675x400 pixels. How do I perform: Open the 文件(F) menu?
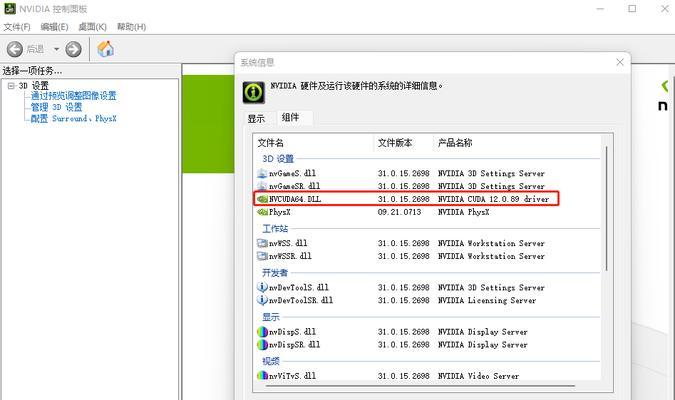17,27
